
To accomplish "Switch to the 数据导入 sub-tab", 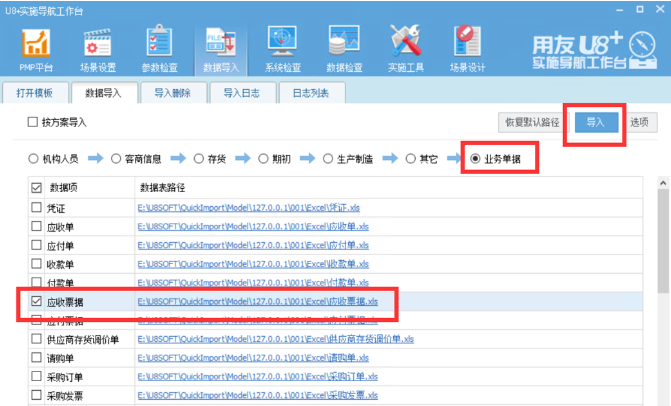I will [x=104, y=93].
